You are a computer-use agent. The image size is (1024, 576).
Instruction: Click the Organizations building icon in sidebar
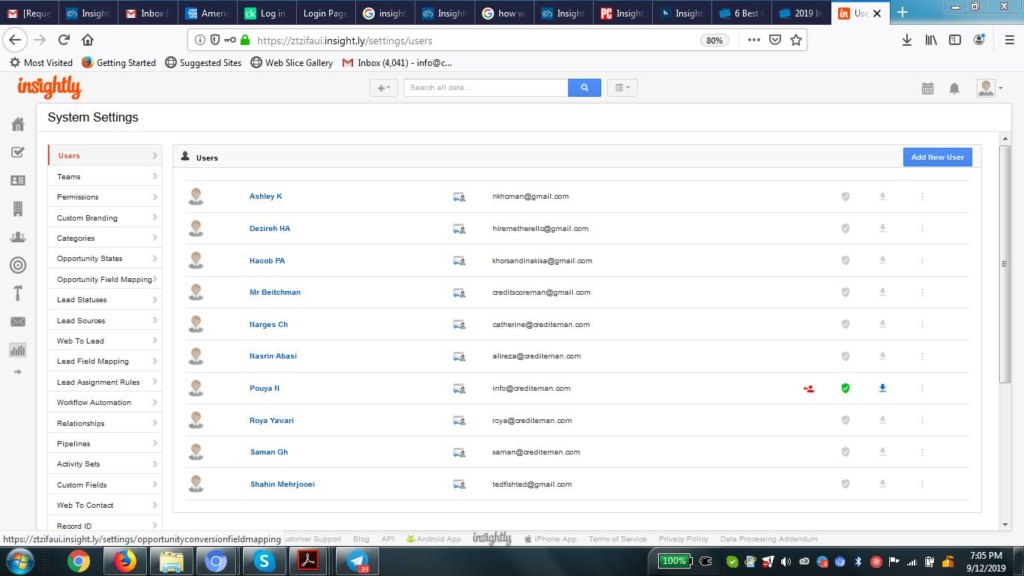coord(17,209)
